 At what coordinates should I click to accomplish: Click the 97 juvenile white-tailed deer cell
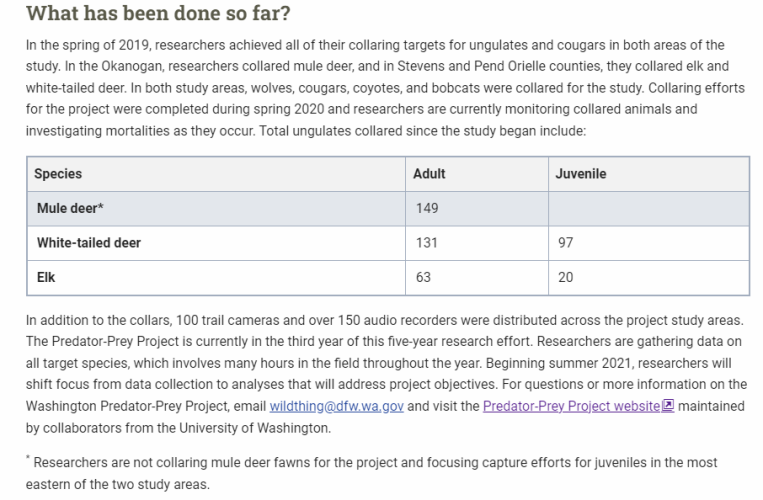566,243
